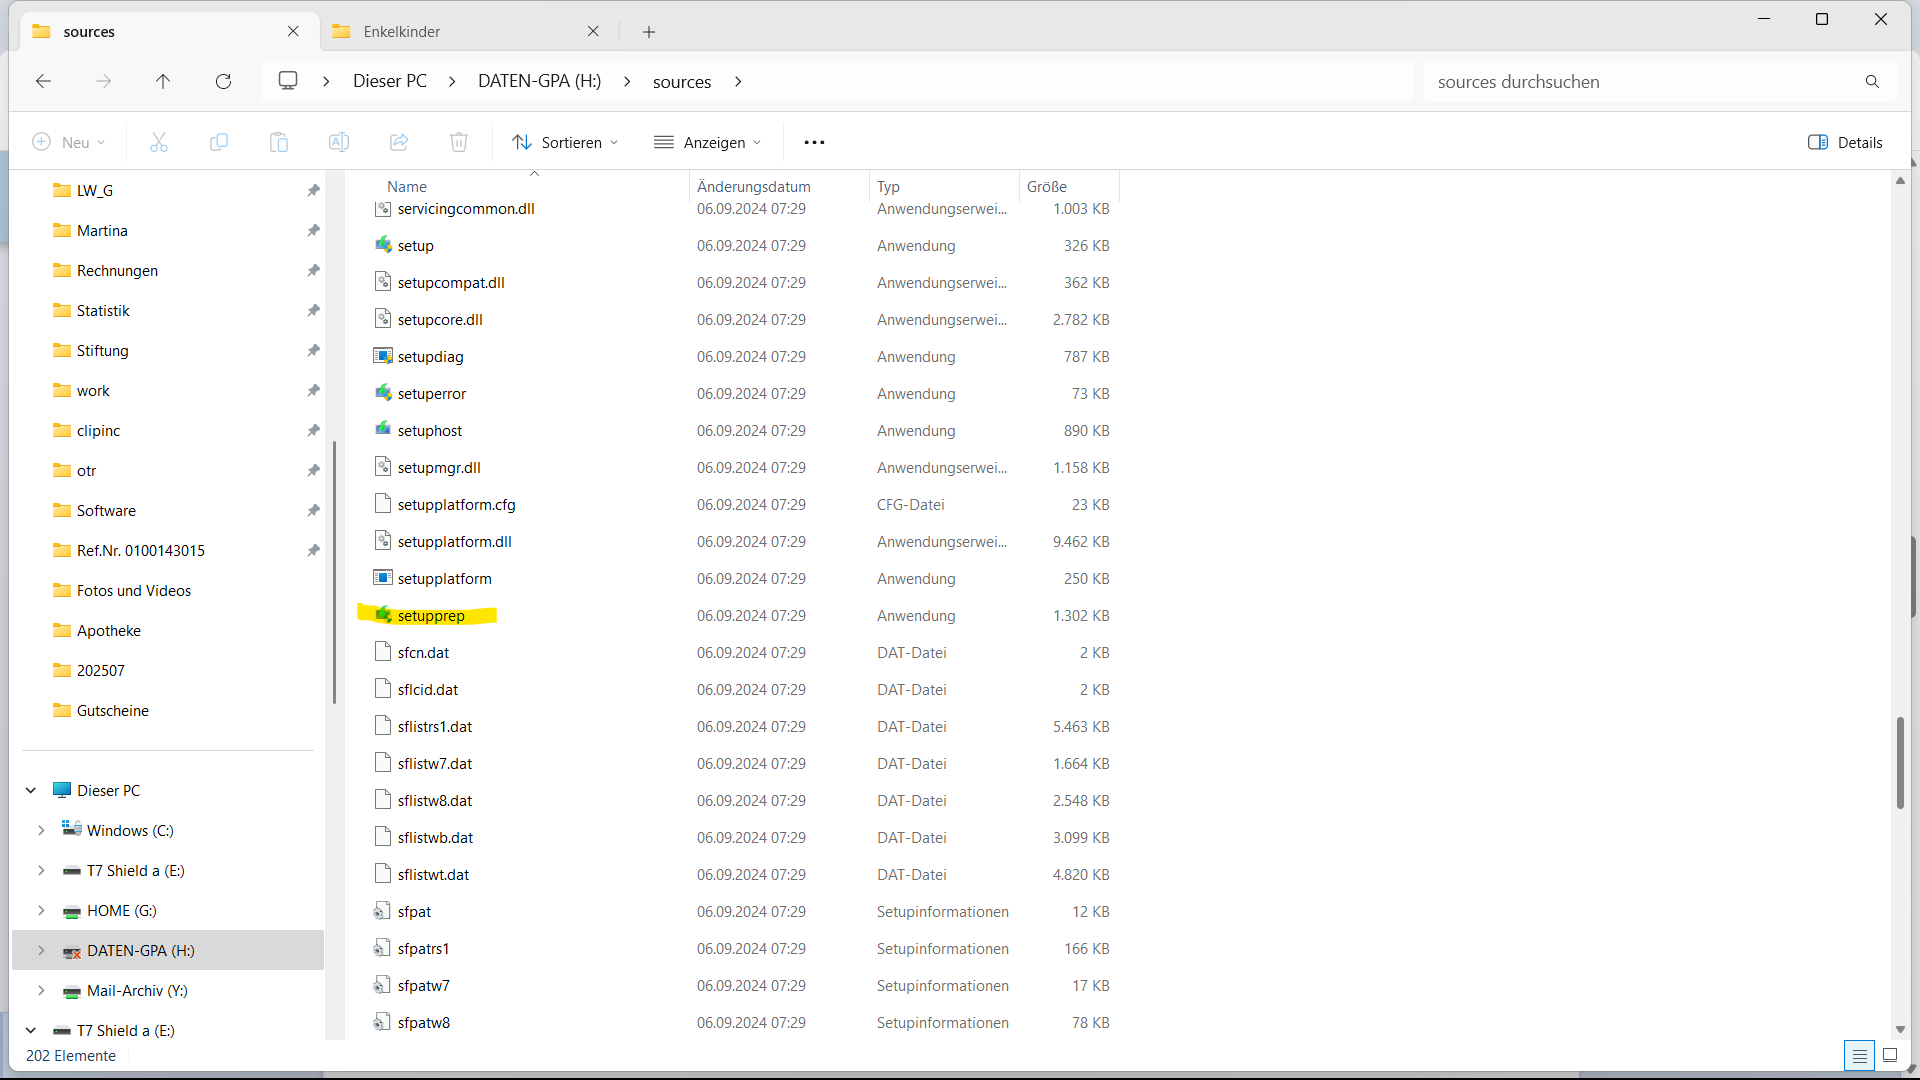Select Fotos und Videos folder

point(134,590)
